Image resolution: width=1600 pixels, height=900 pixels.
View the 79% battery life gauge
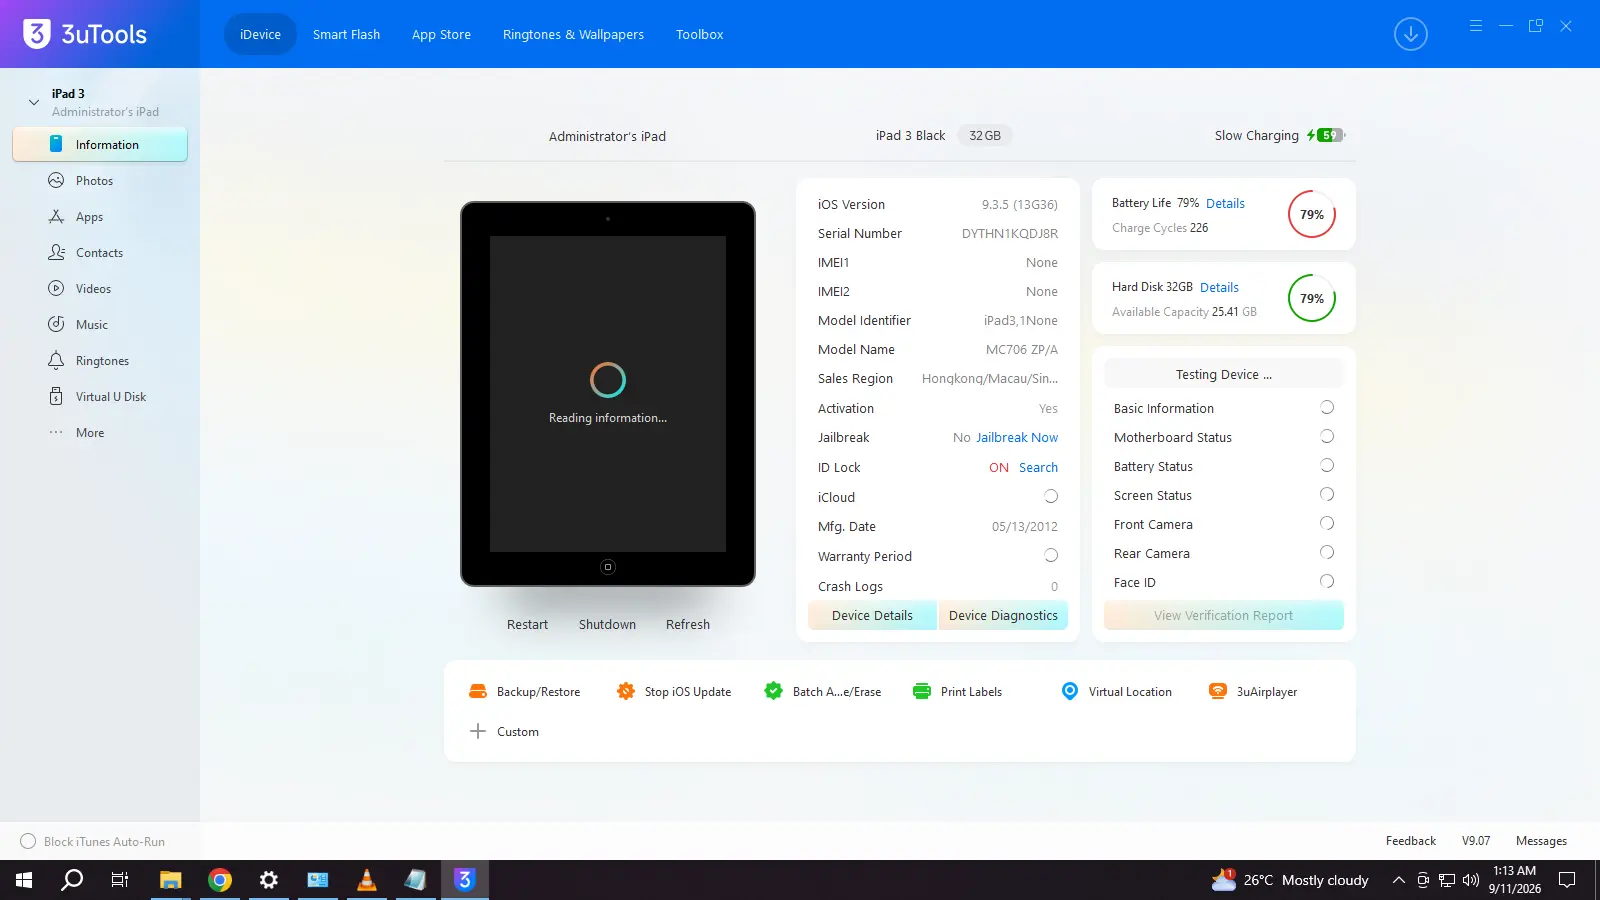1312,214
